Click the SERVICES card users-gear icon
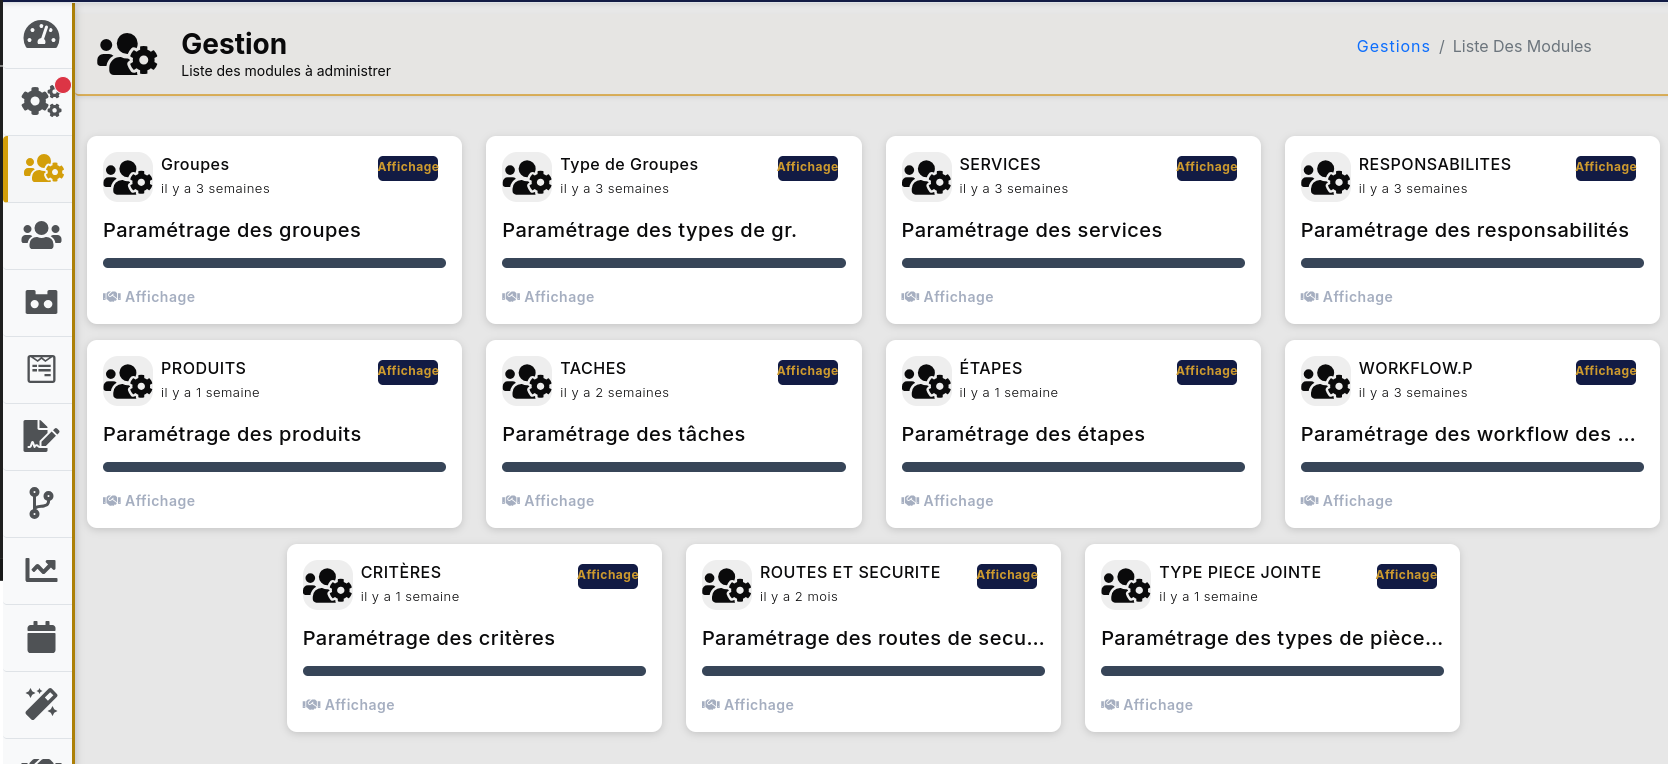 click(927, 177)
